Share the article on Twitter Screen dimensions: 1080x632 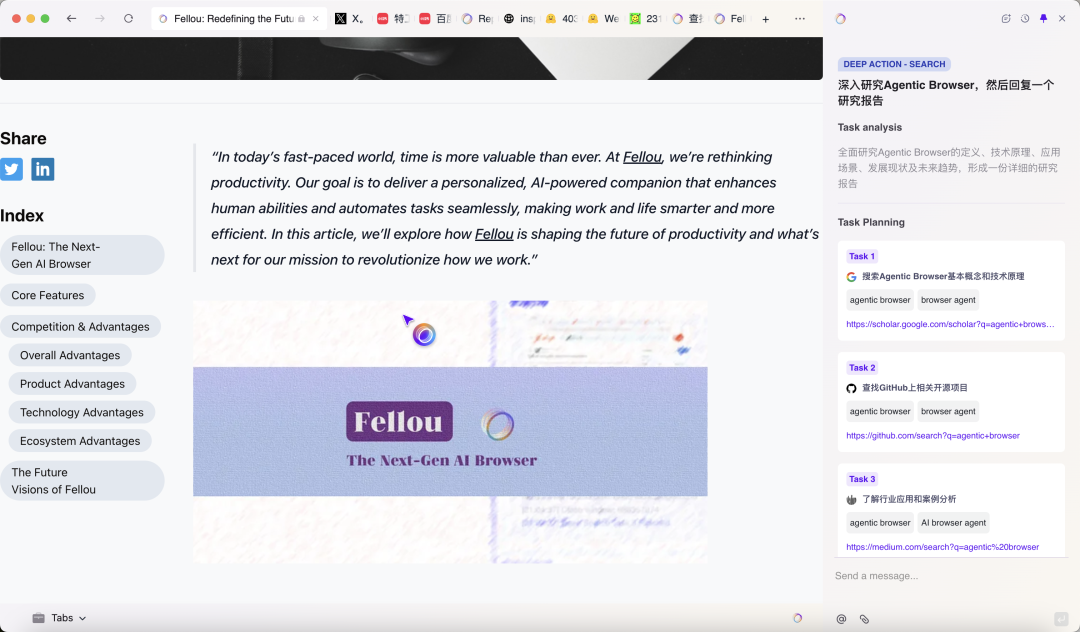coord(12,169)
